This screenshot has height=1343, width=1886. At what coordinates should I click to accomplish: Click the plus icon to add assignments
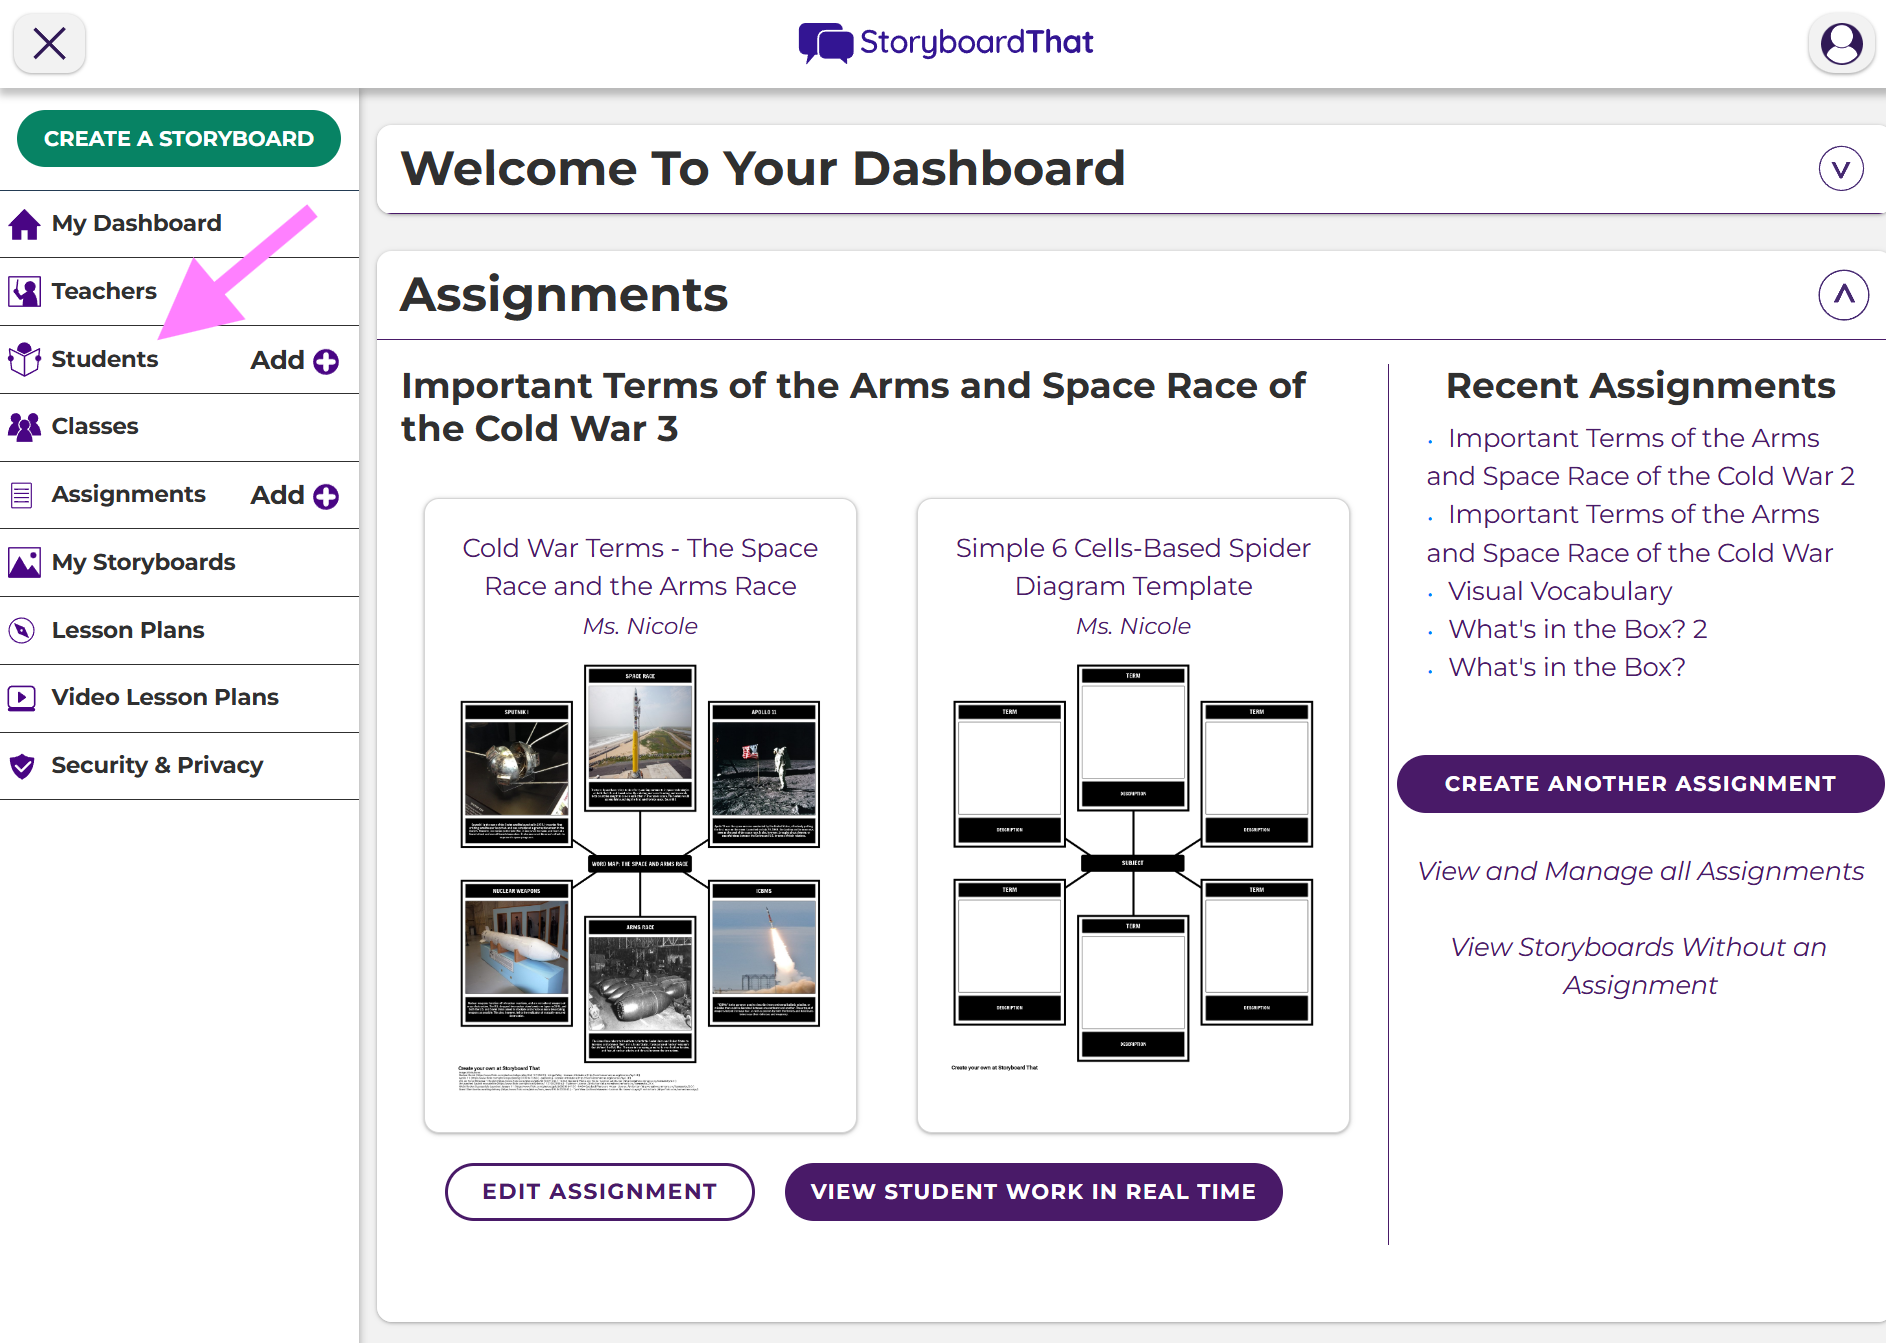pyautogui.click(x=326, y=496)
